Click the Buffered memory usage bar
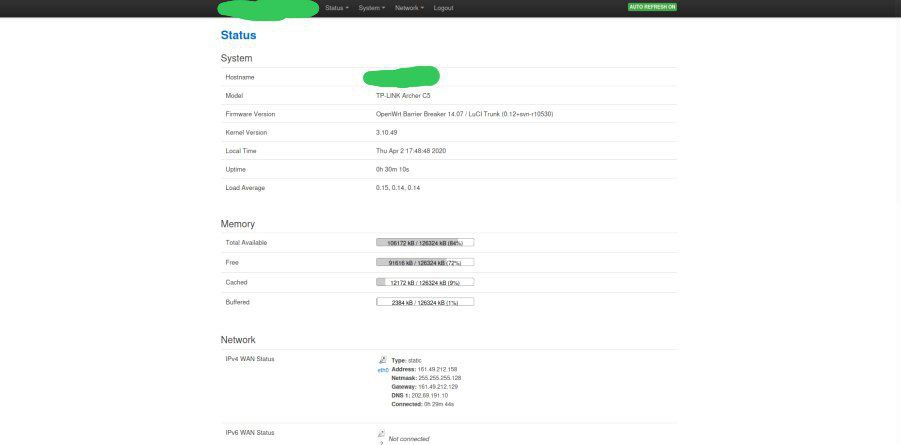 (x=424, y=302)
